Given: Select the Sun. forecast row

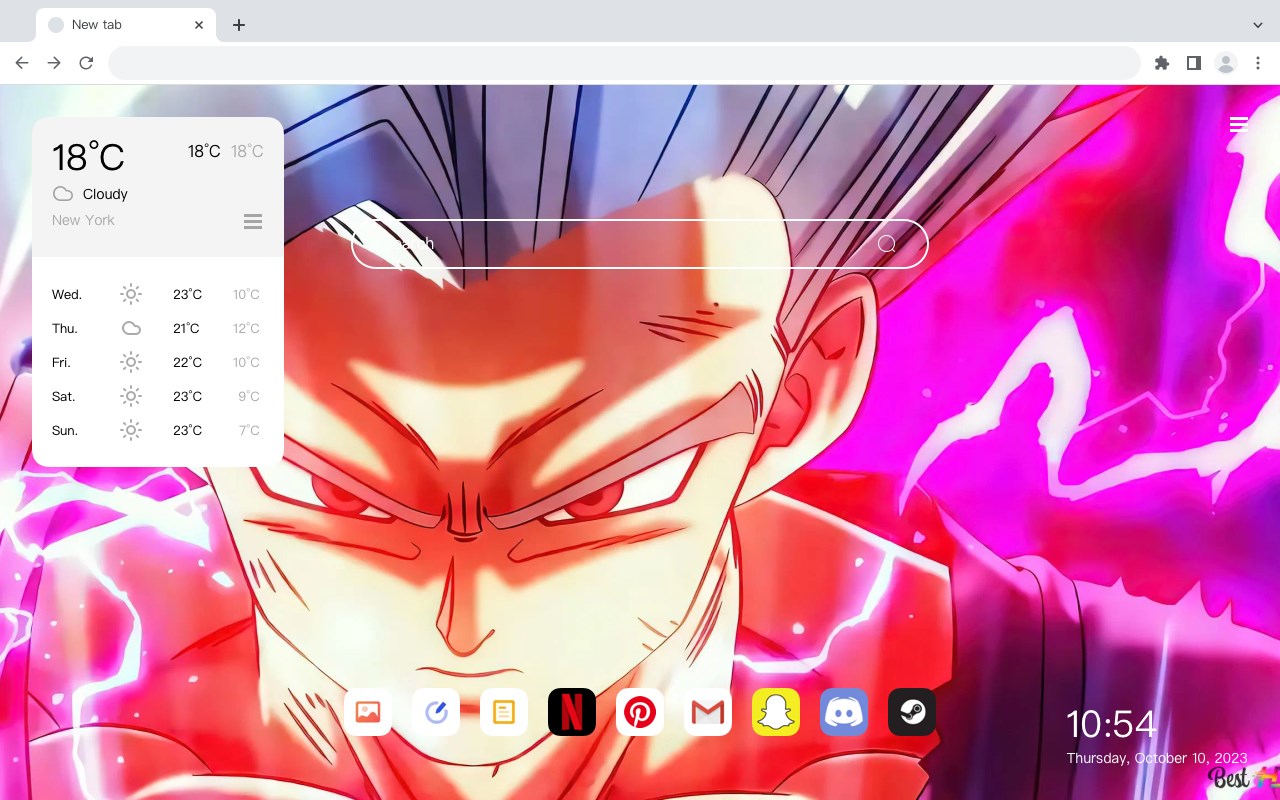Looking at the screenshot, I should point(158,430).
